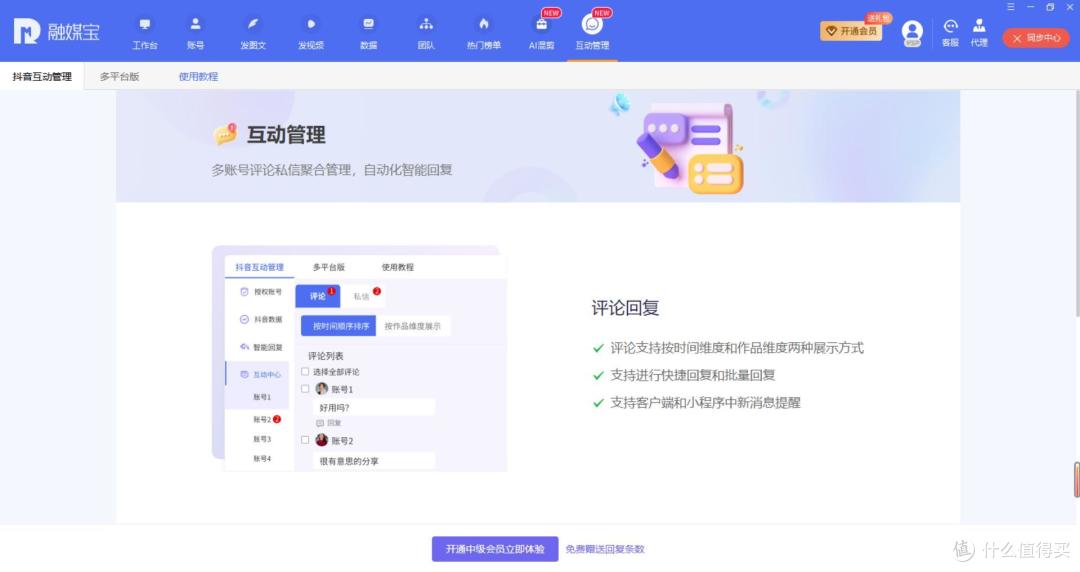The image size is (1080, 572).
Task: Open the 工作台 workbench icon
Action: 145,33
